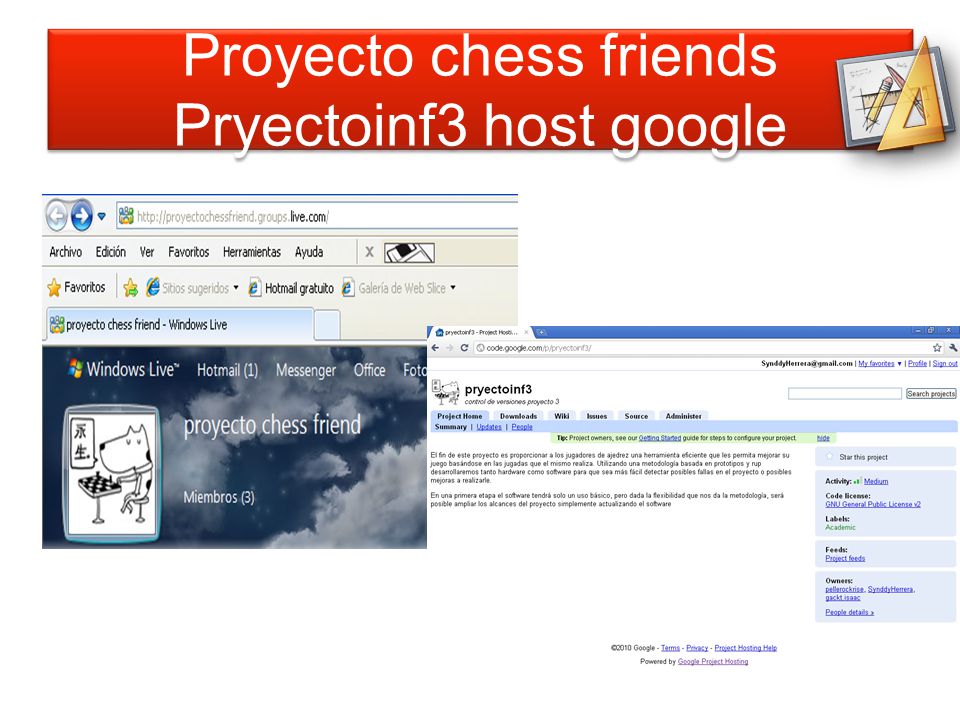Screen dimensions: 960x720
Task: Open the Project feeds link
Action: 845,558
